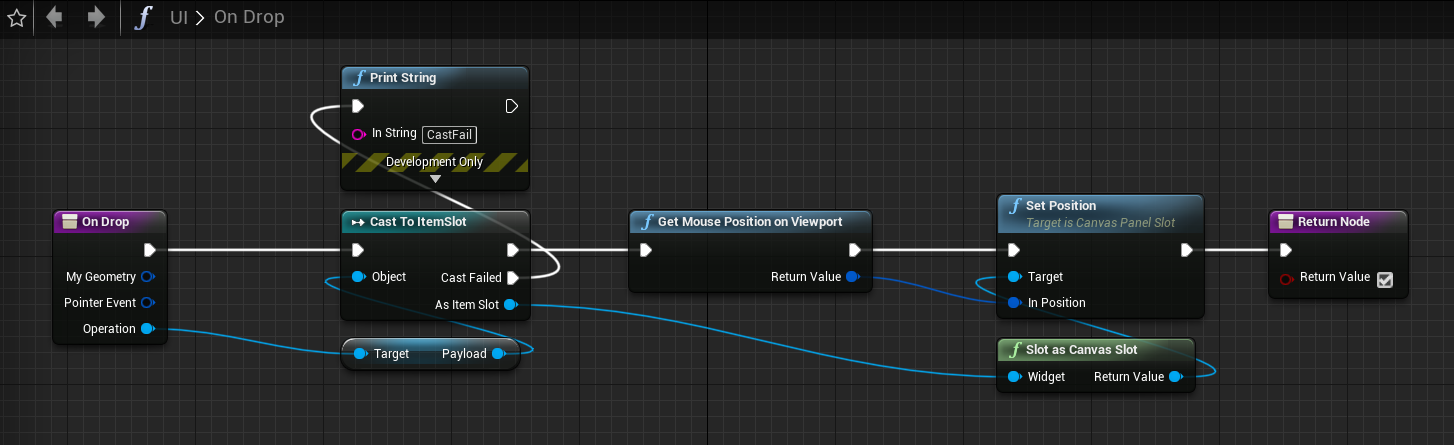The width and height of the screenshot is (1454, 445).
Task: Select Slot as Canvas Slot node title
Action: [x=1082, y=349]
